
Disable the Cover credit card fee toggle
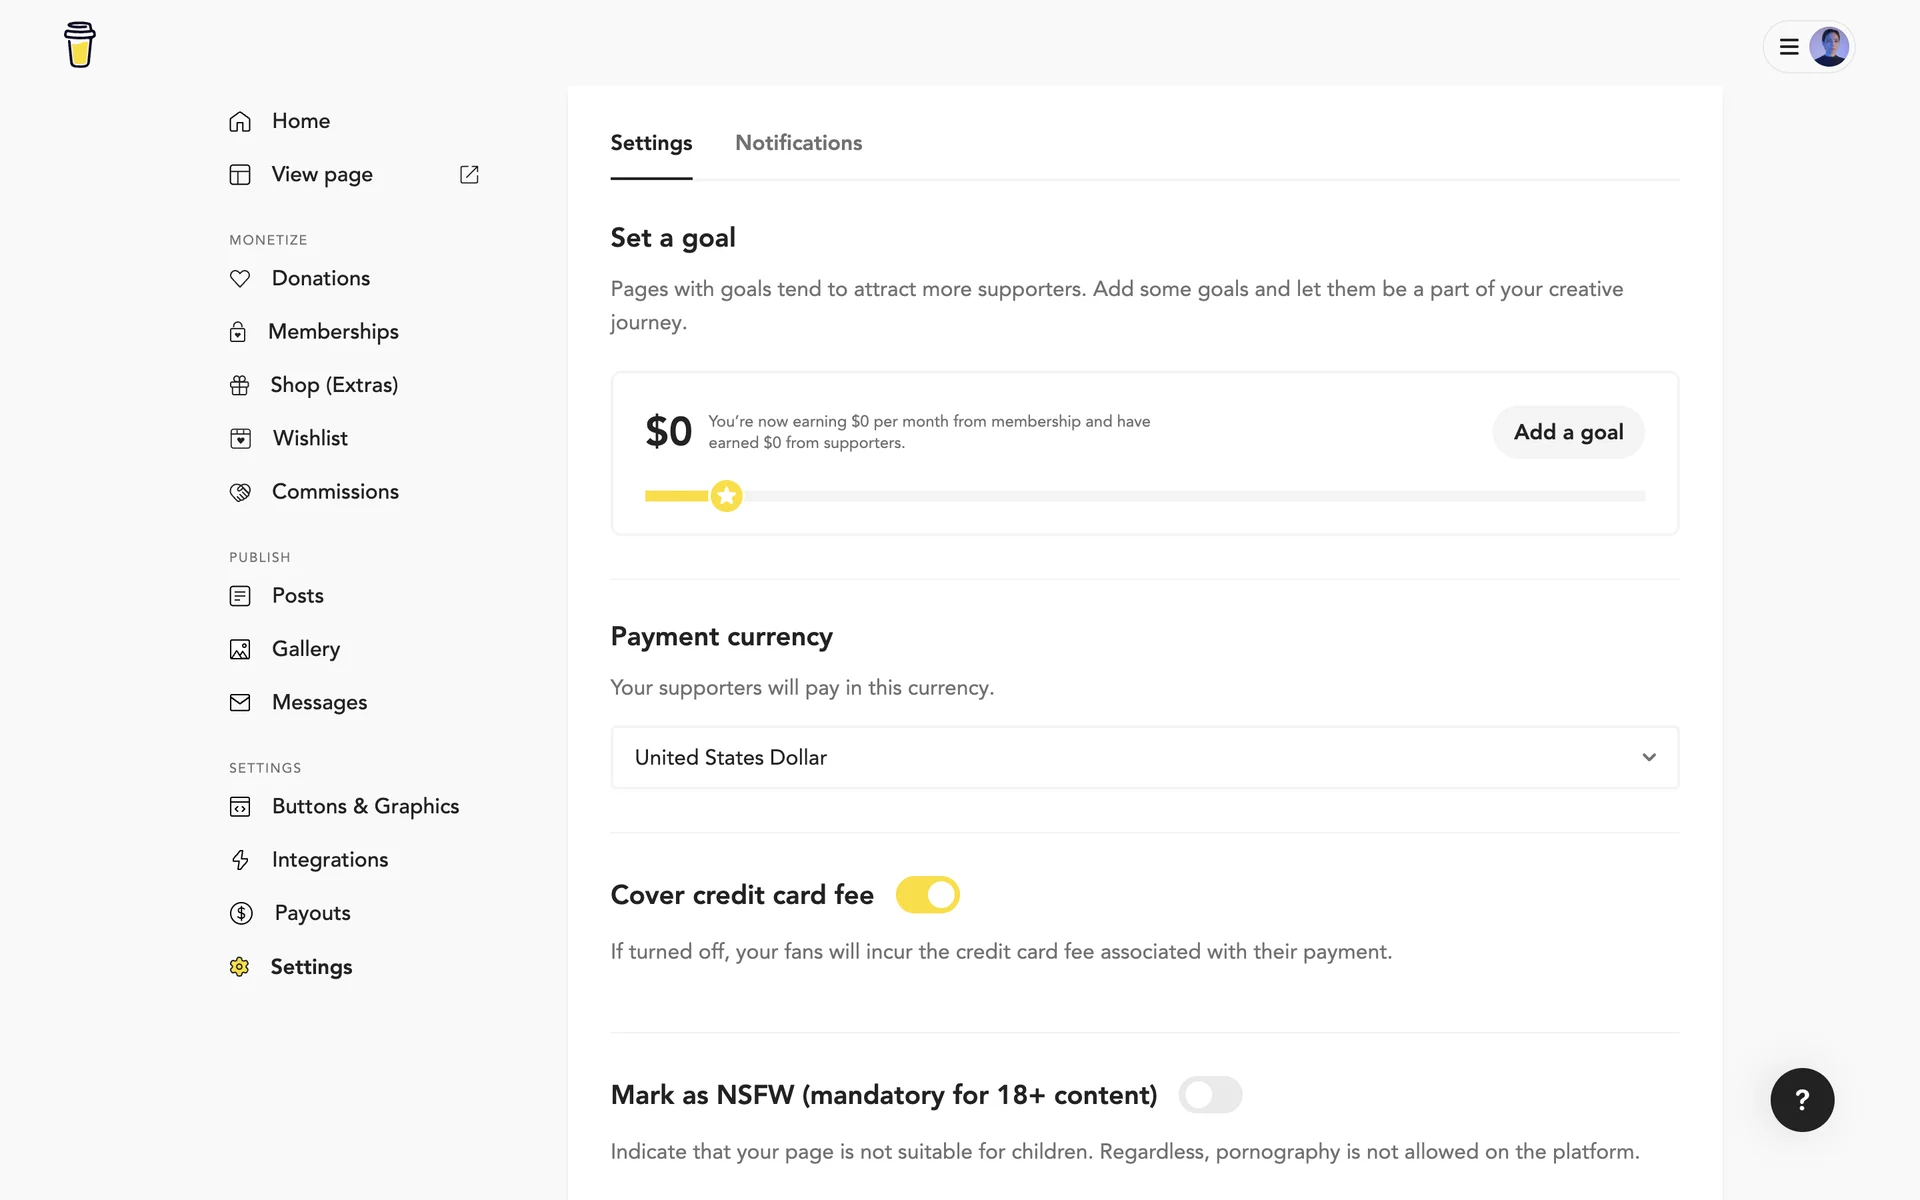(x=927, y=895)
